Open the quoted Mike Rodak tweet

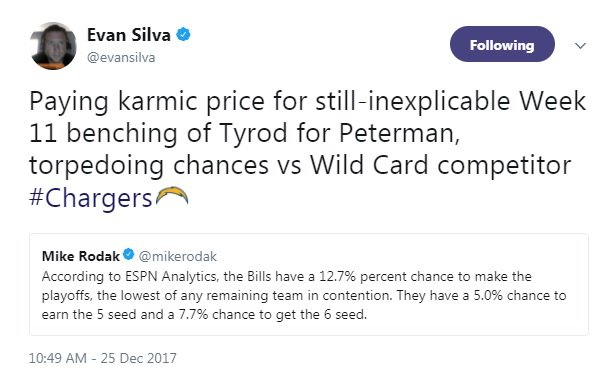309,284
